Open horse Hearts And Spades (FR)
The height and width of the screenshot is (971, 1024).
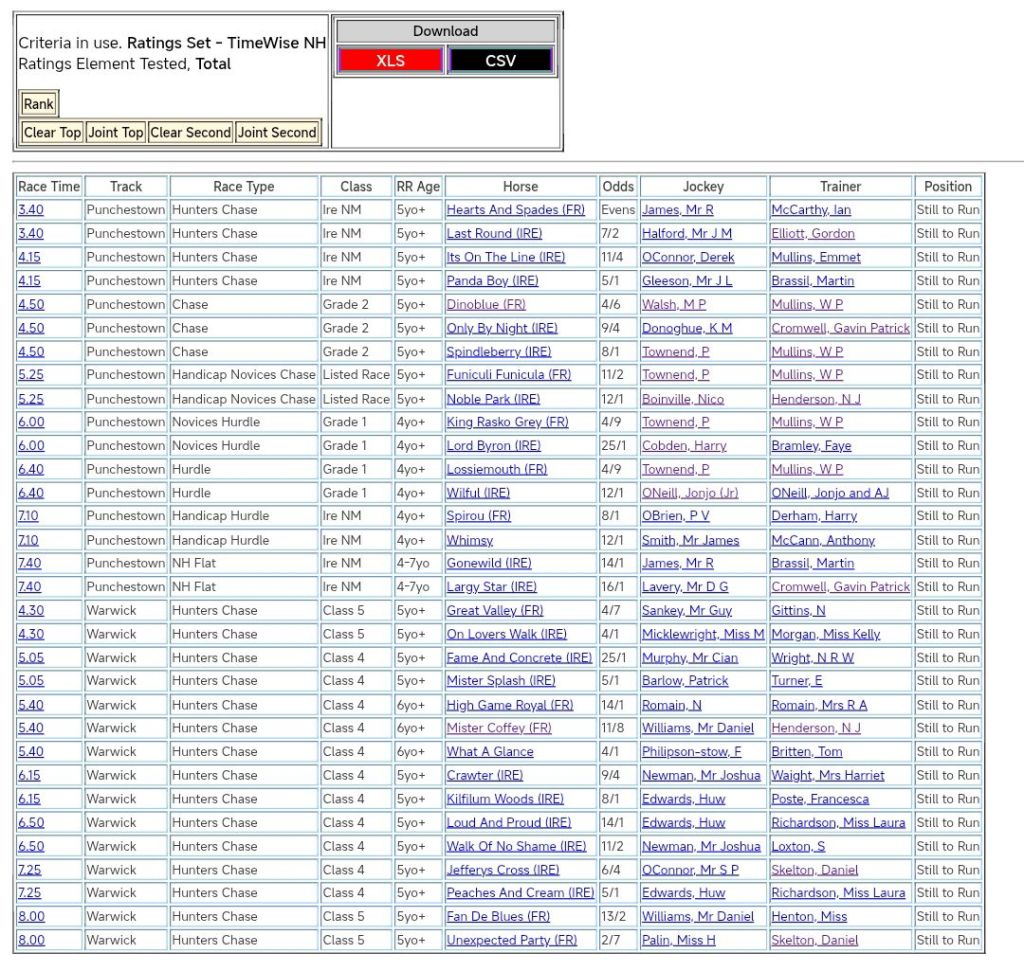click(515, 210)
